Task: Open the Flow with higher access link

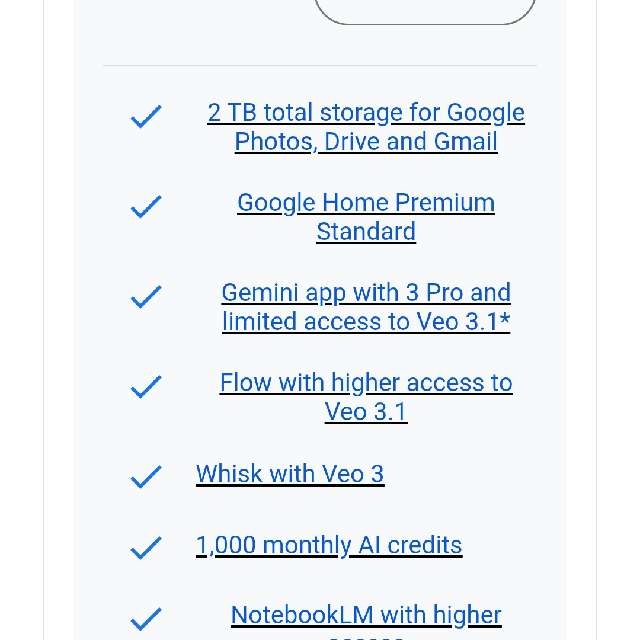Action: tap(366, 383)
